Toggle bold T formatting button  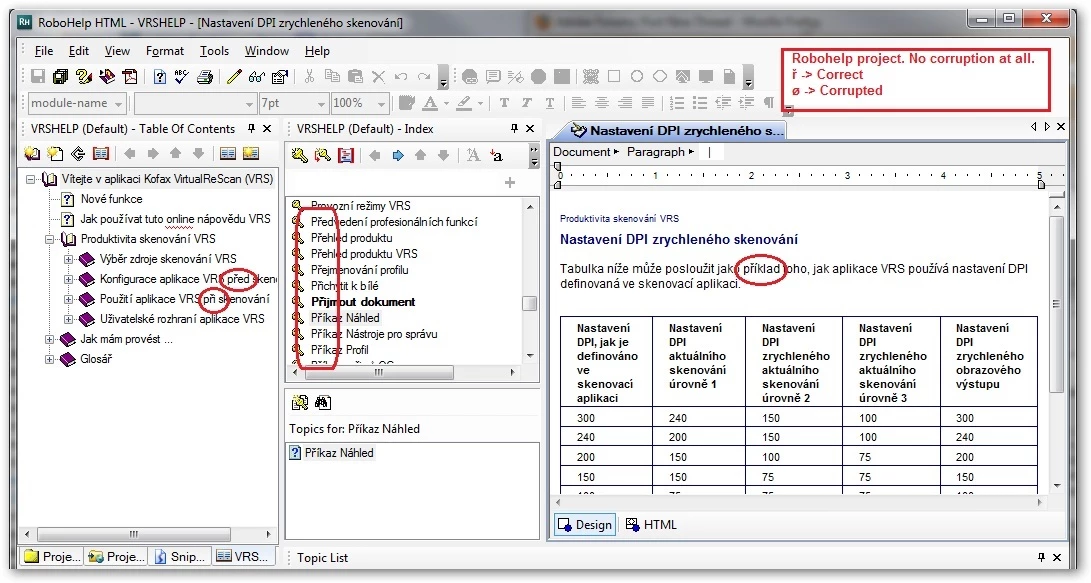tap(504, 103)
